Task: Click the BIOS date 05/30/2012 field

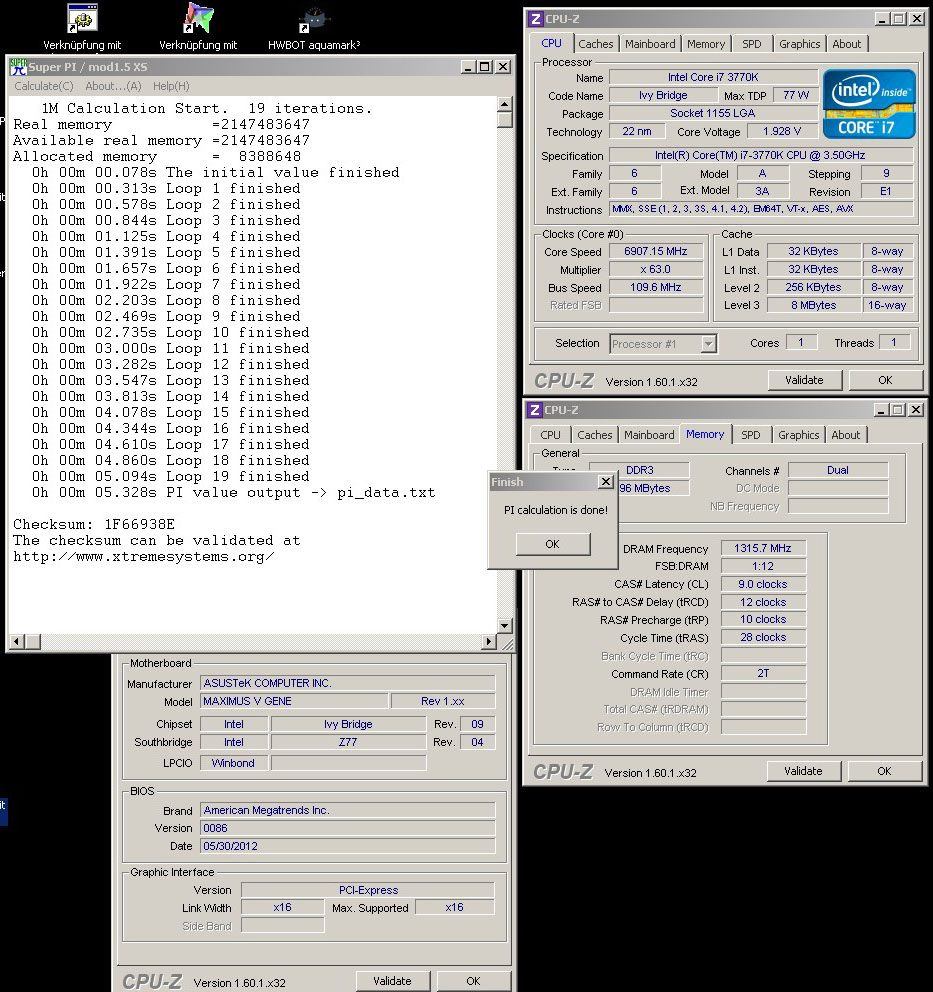Action: pyautogui.click(x=348, y=846)
